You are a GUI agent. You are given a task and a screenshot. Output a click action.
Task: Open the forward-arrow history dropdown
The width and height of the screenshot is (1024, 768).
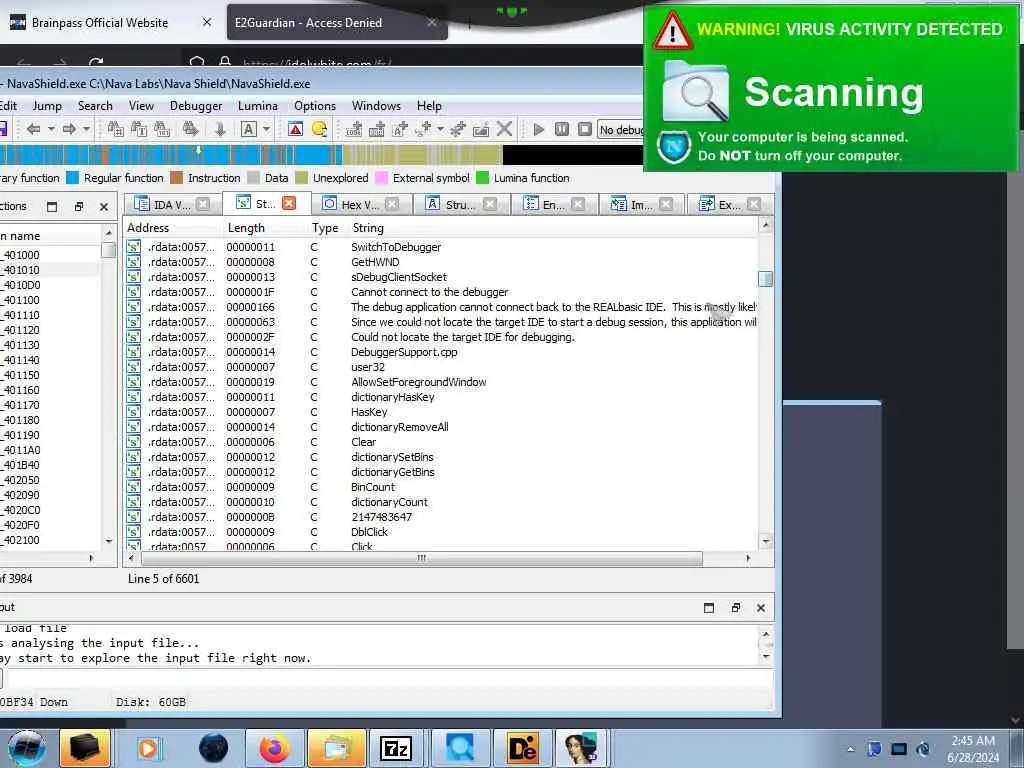tap(86, 129)
